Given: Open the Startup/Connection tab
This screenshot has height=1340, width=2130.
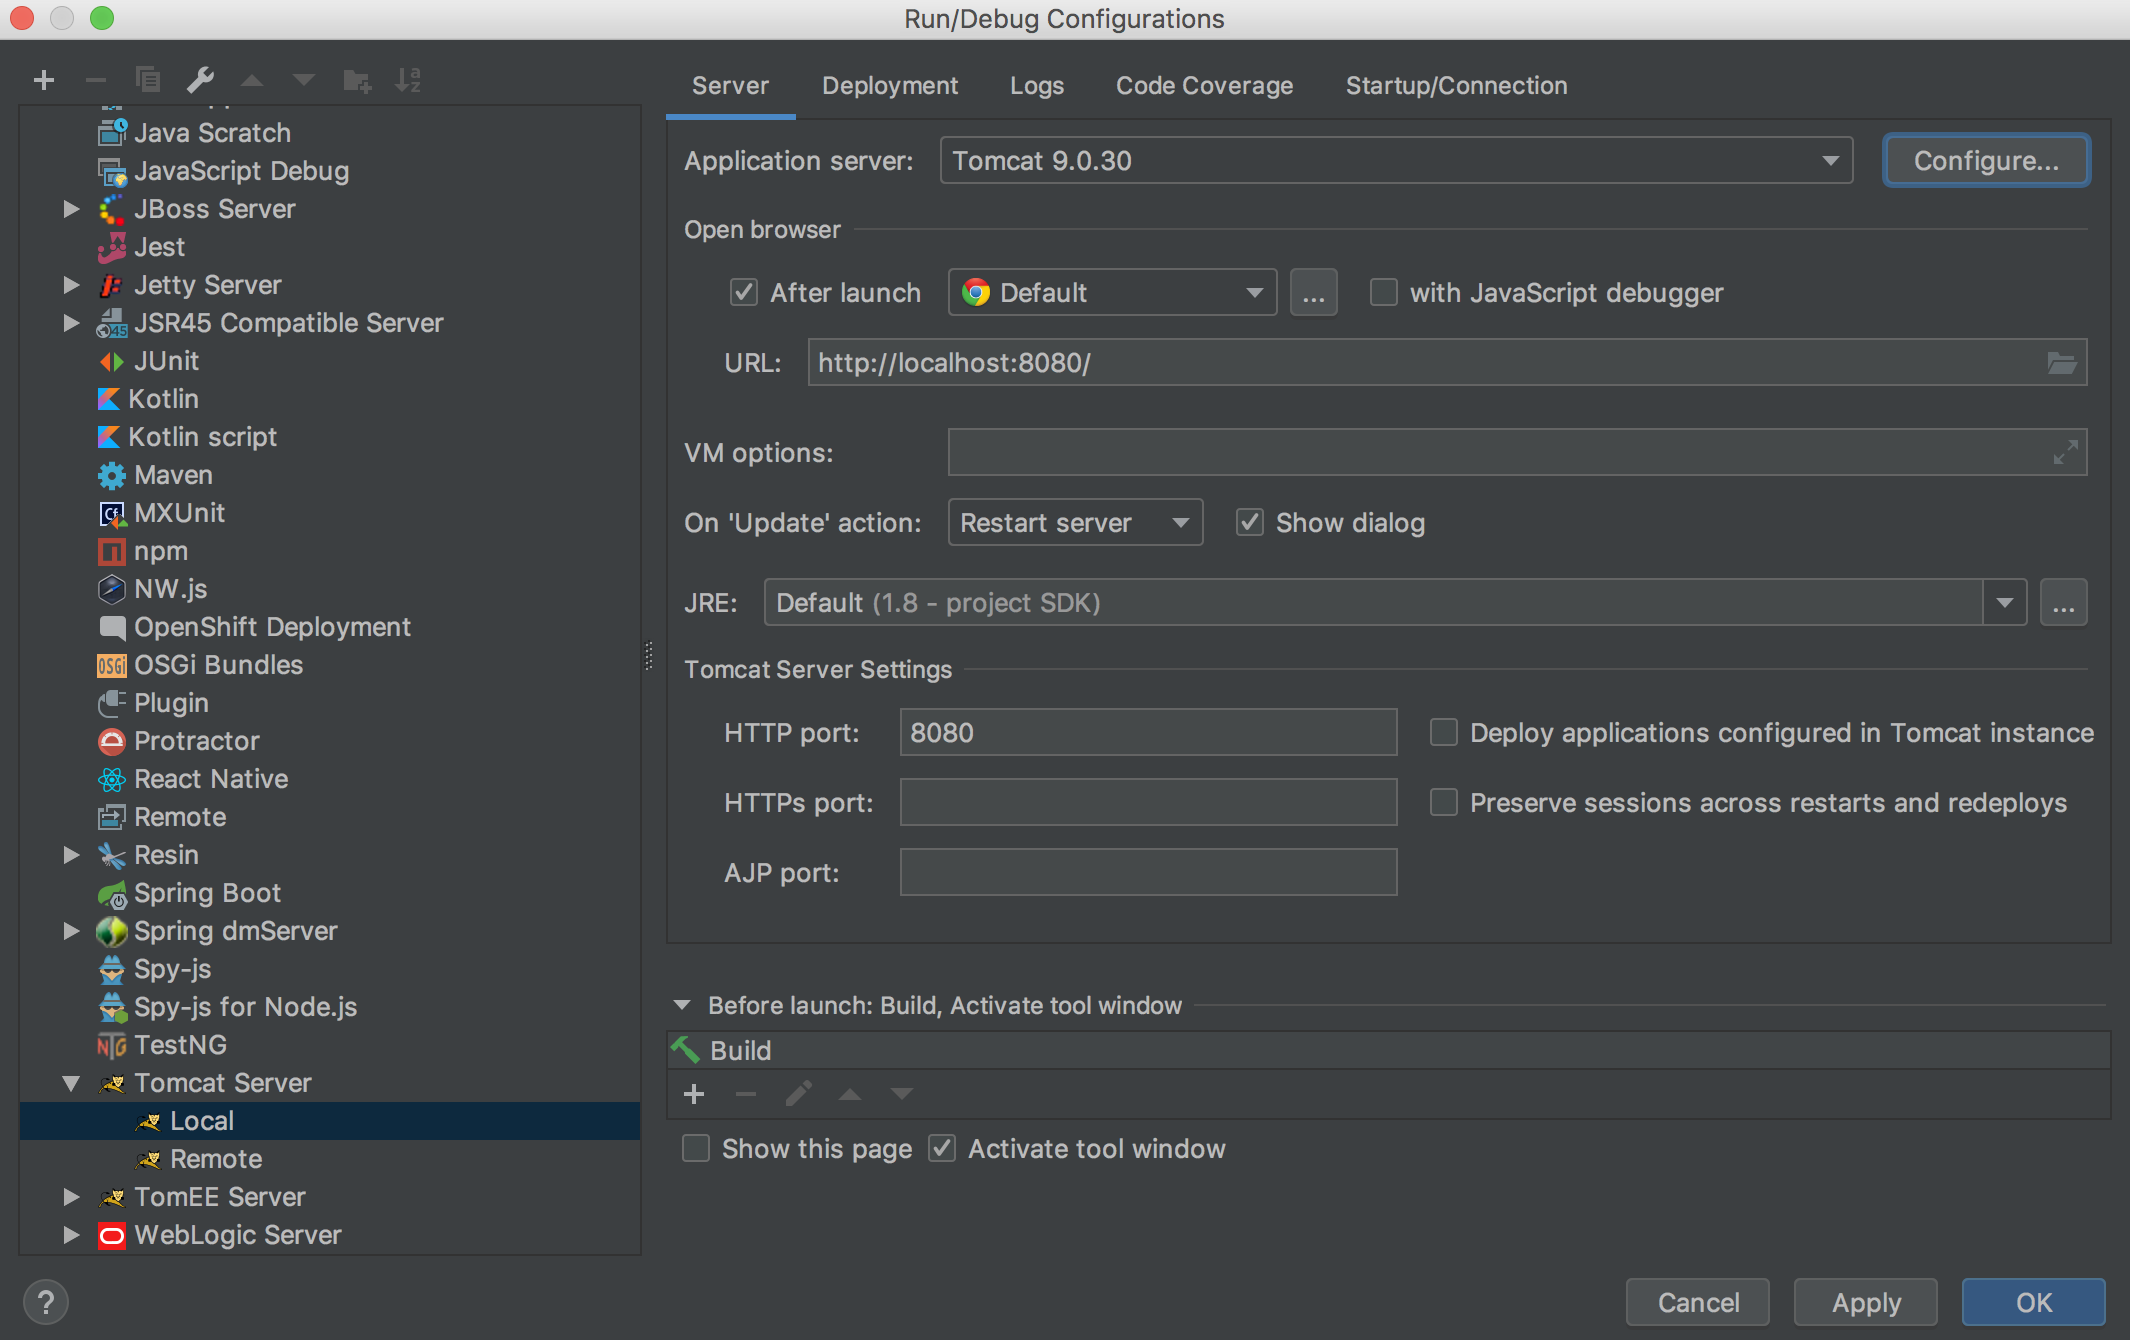Looking at the screenshot, I should coord(1456,86).
